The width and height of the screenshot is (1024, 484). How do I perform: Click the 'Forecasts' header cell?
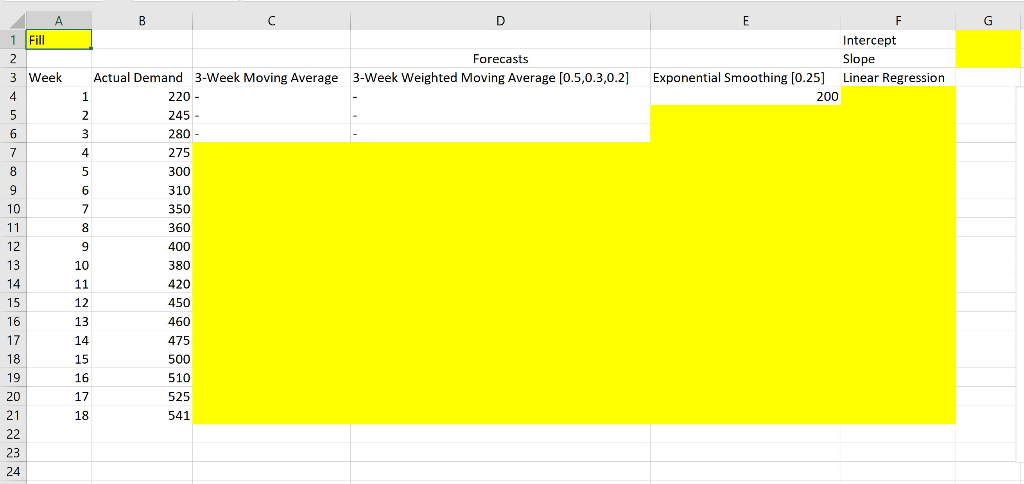(x=500, y=59)
